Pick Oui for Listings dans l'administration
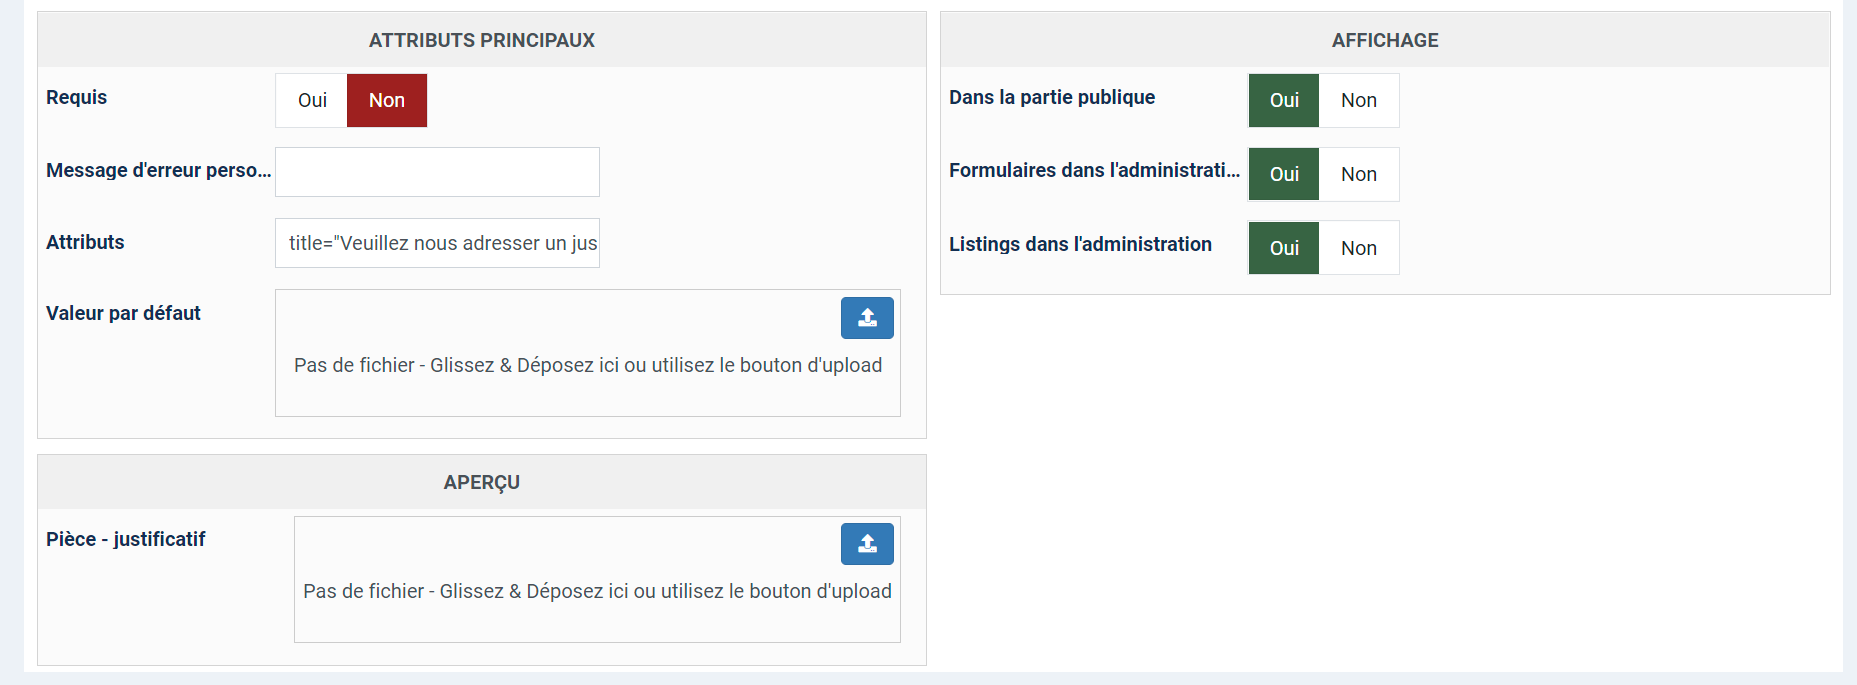This screenshot has height=685, width=1857. (1284, 248)
